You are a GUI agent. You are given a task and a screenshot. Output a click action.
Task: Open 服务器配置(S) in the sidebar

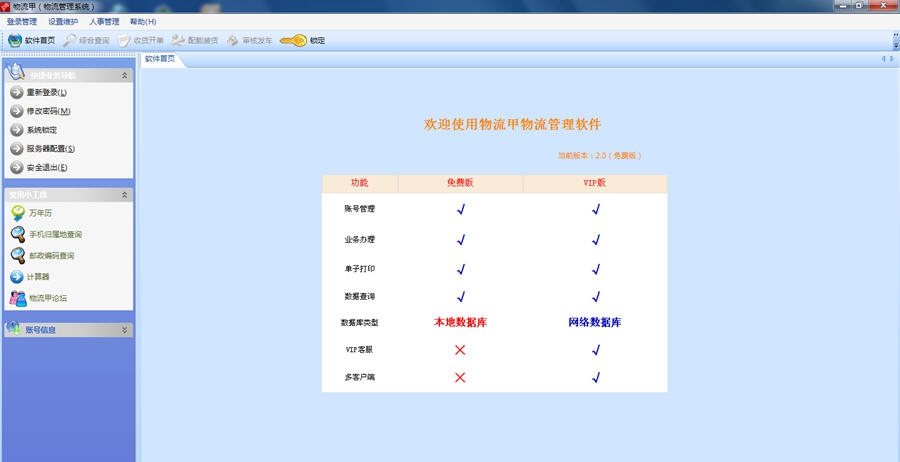point(42,149)
